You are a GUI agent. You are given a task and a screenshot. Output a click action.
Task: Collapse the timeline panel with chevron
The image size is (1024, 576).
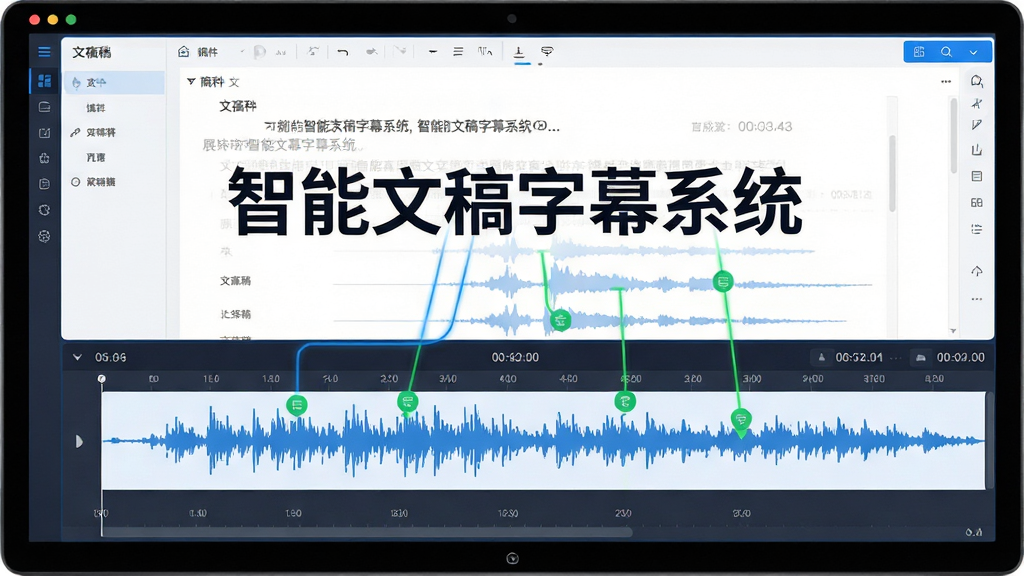(x=77, y=357)
